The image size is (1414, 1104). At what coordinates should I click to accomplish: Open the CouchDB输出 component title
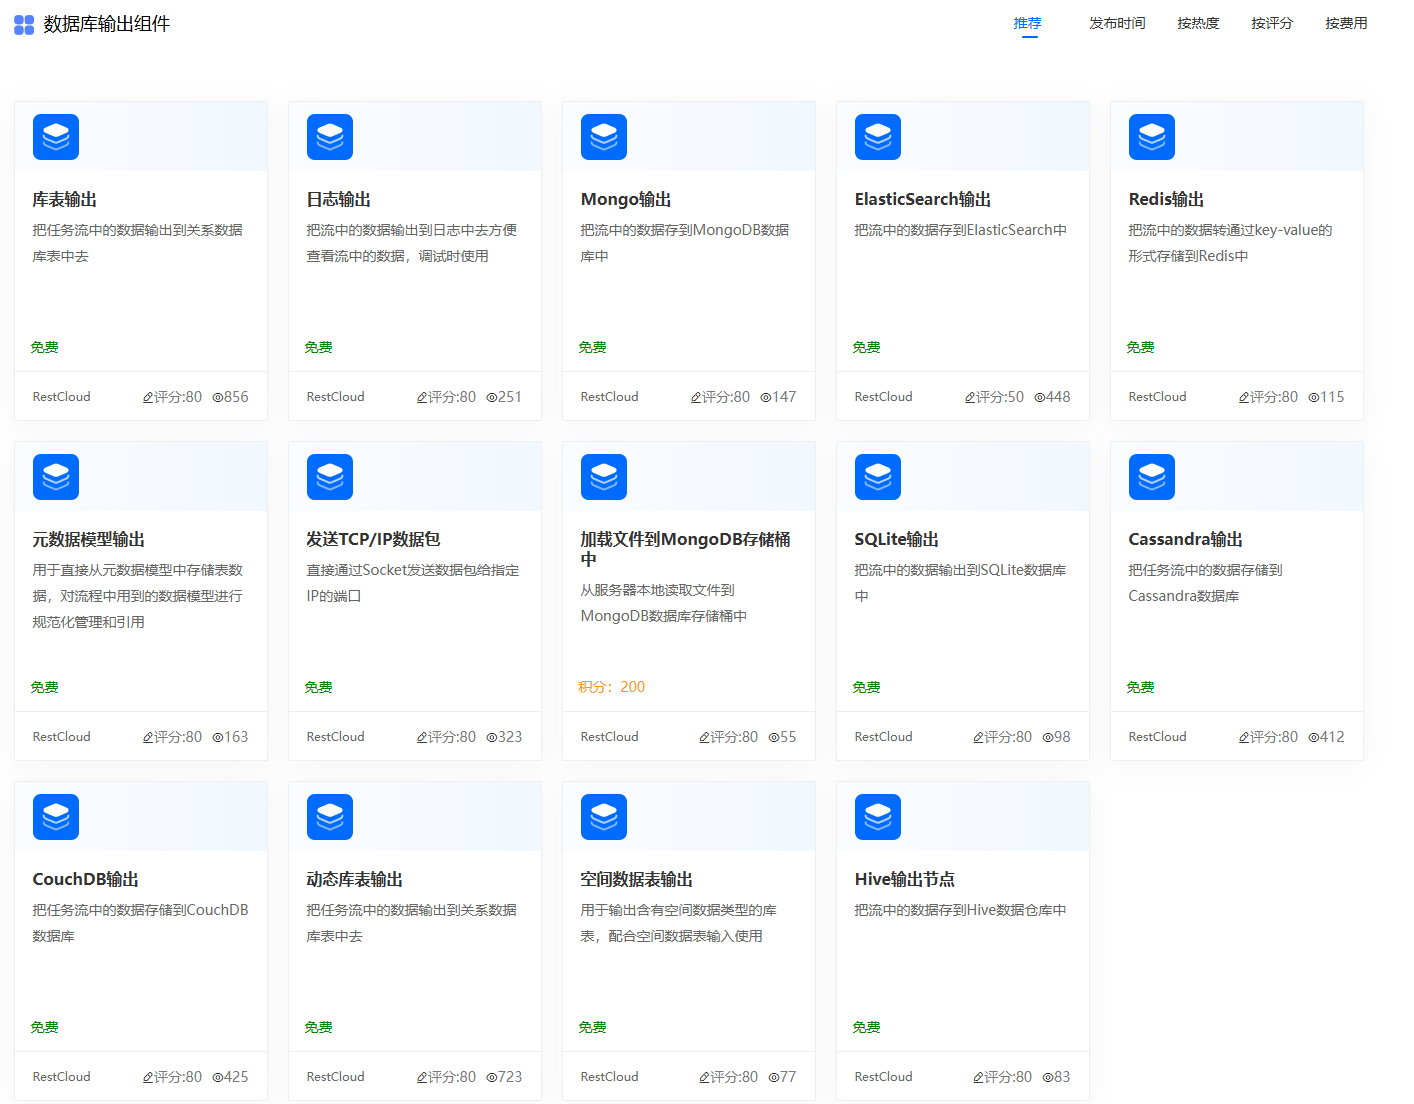86,880
